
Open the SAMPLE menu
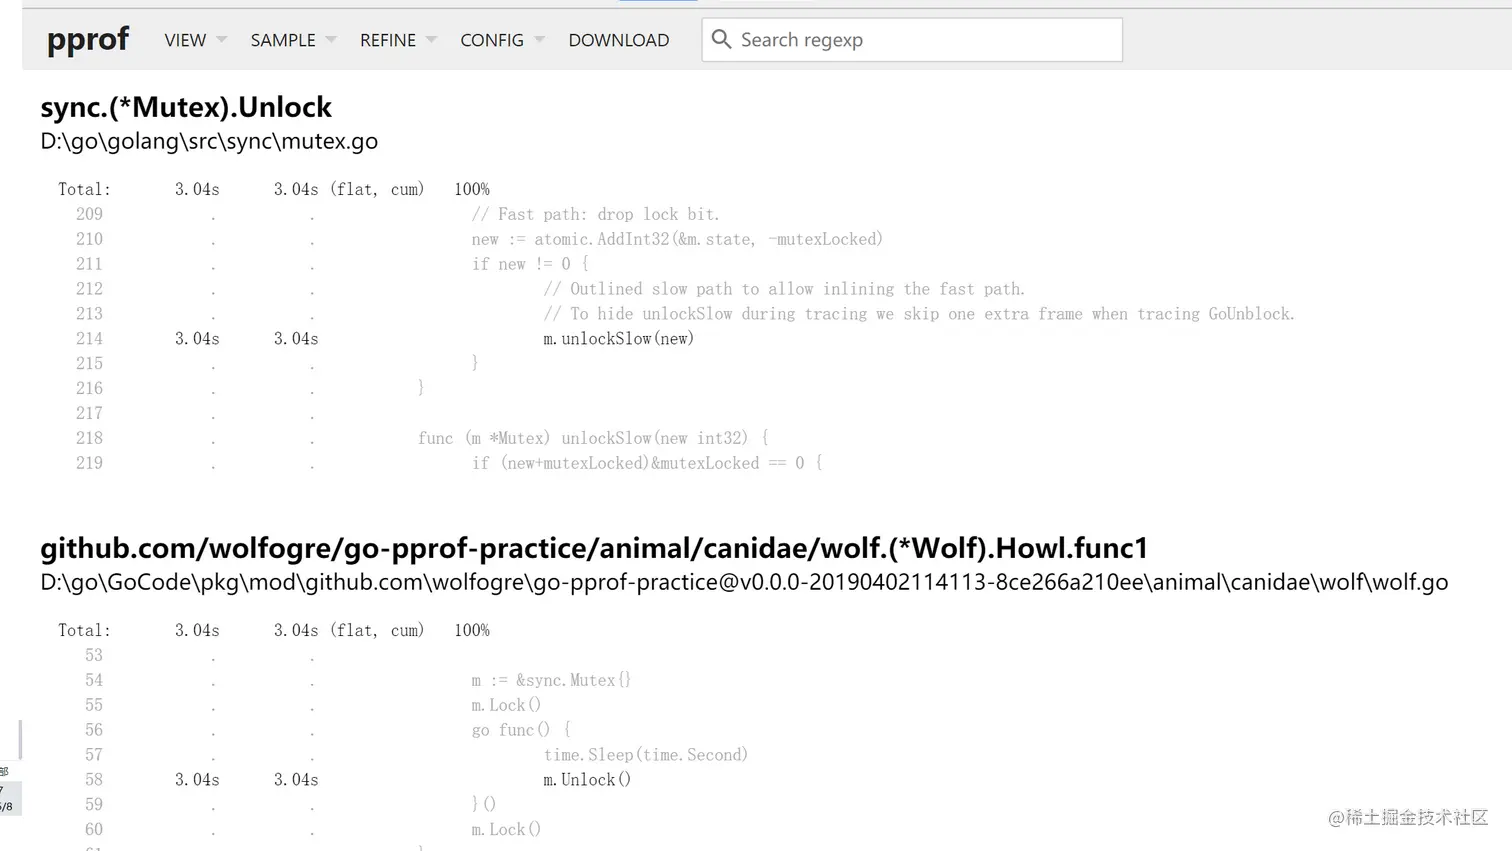(x=282, y=40)
